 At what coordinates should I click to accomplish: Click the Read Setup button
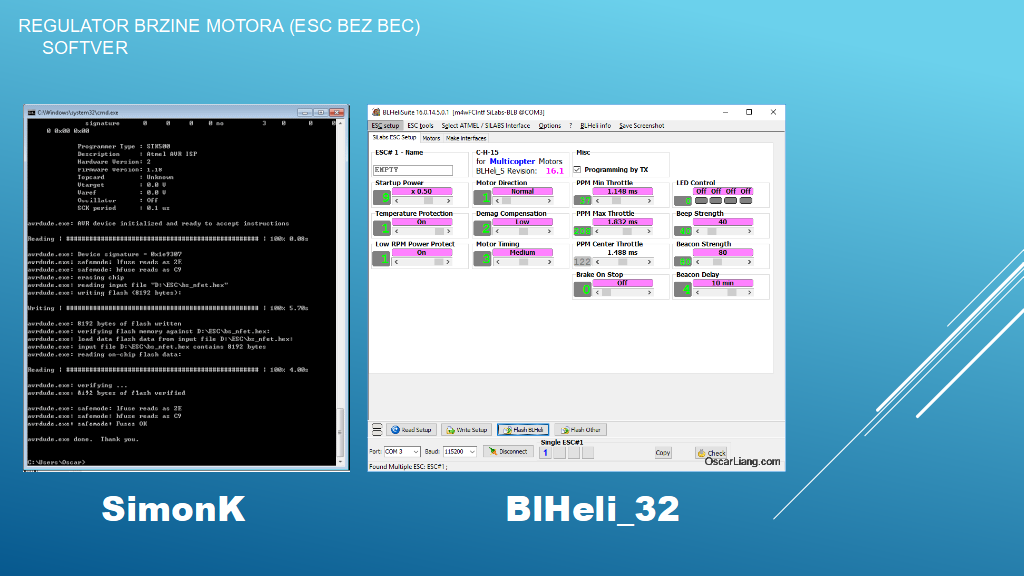pos(410,430)
